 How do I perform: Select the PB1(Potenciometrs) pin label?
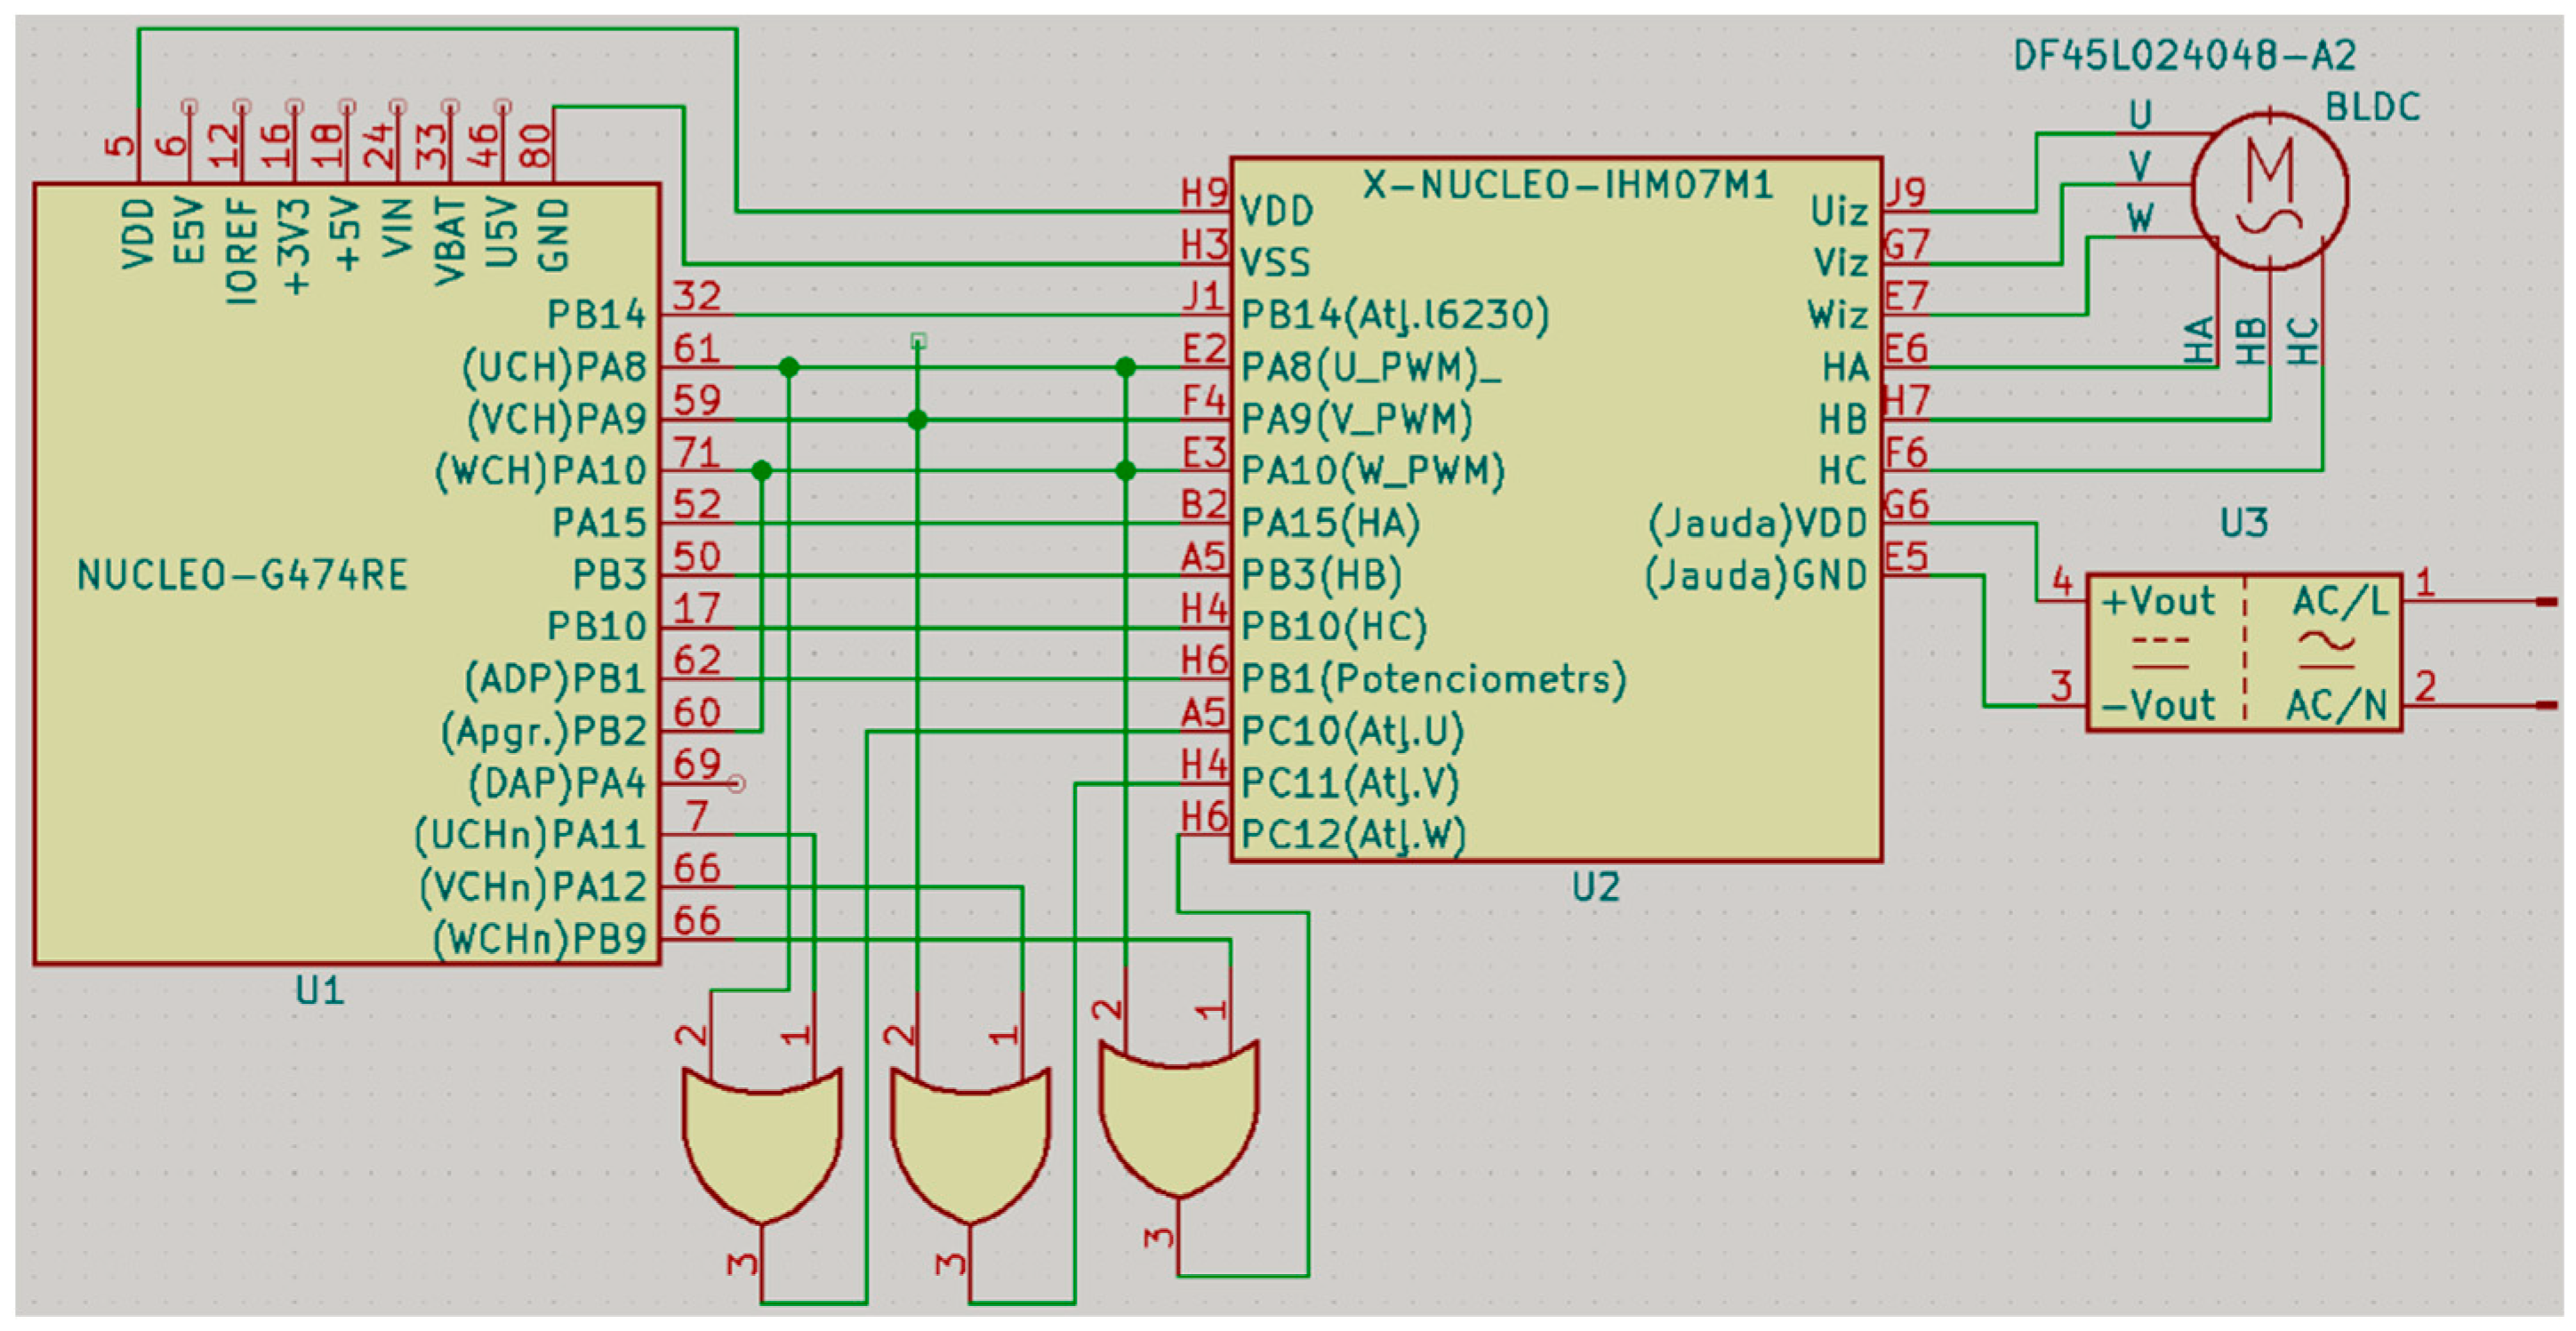tap(1433, 680)
